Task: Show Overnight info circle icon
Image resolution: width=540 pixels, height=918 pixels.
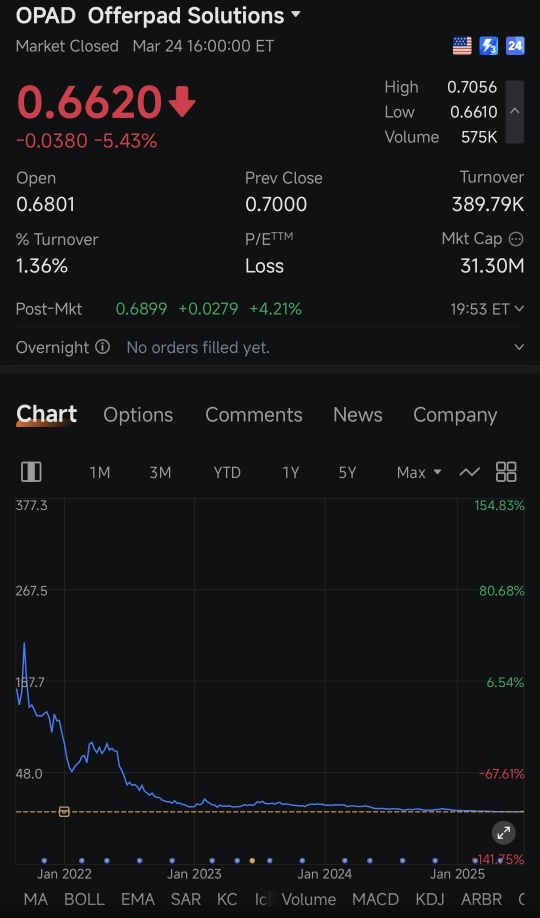Action: 102,347
